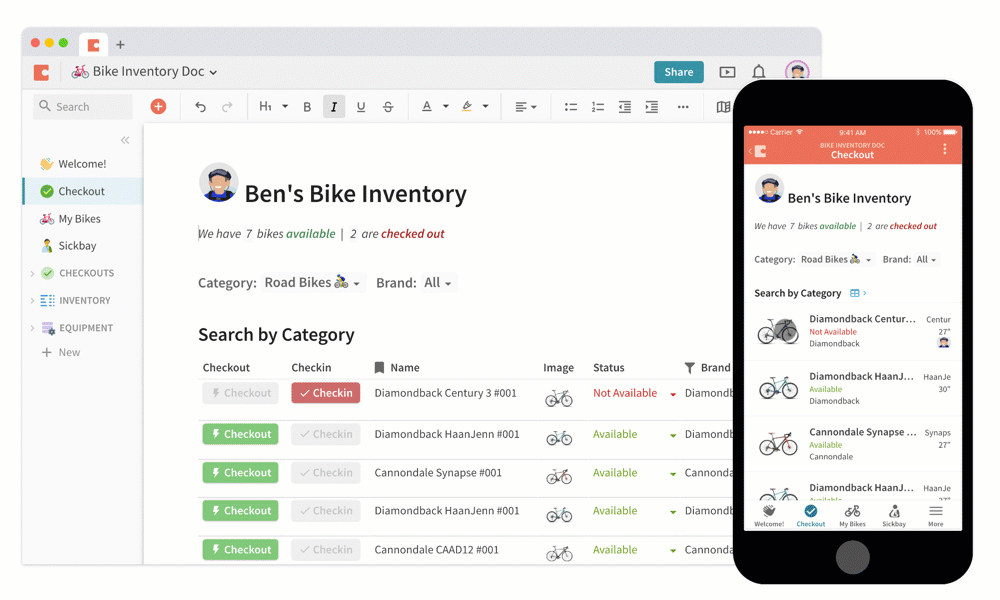Expand the INVENTORY section in the sidebar
The image size is (1000, 600).
click(x=80, y=300)
